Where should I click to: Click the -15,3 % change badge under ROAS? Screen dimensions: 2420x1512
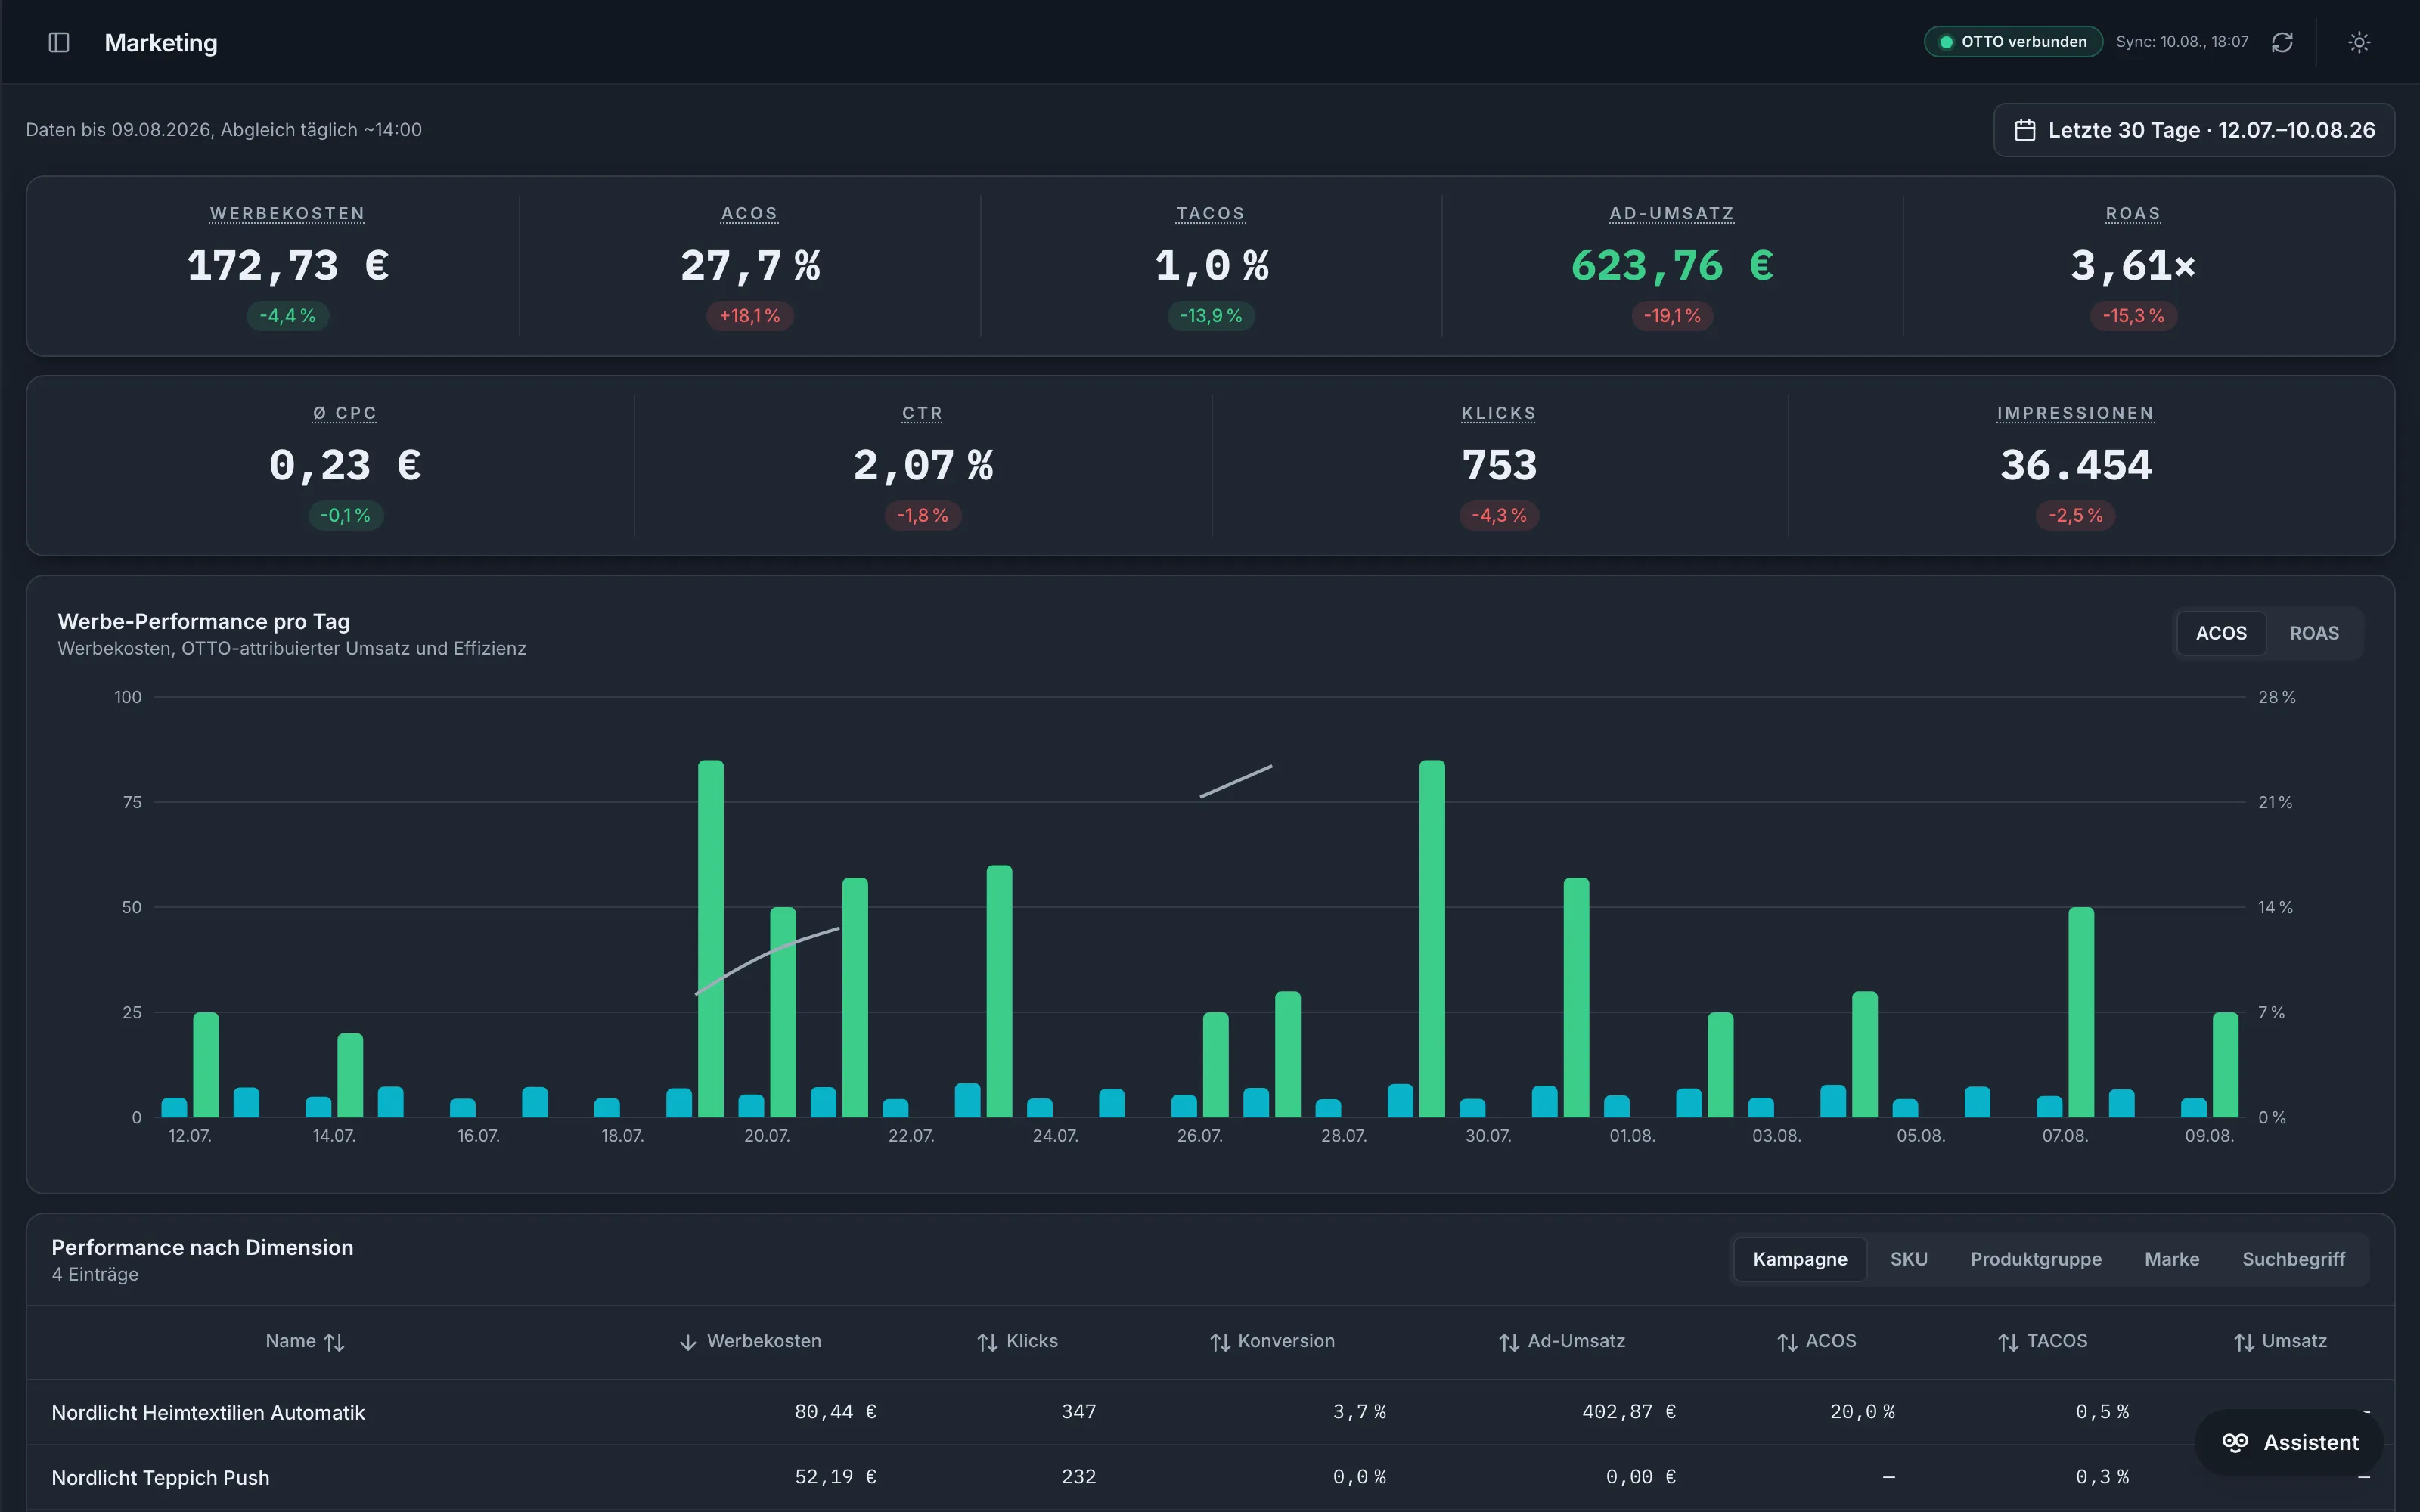coord(2133,316)
